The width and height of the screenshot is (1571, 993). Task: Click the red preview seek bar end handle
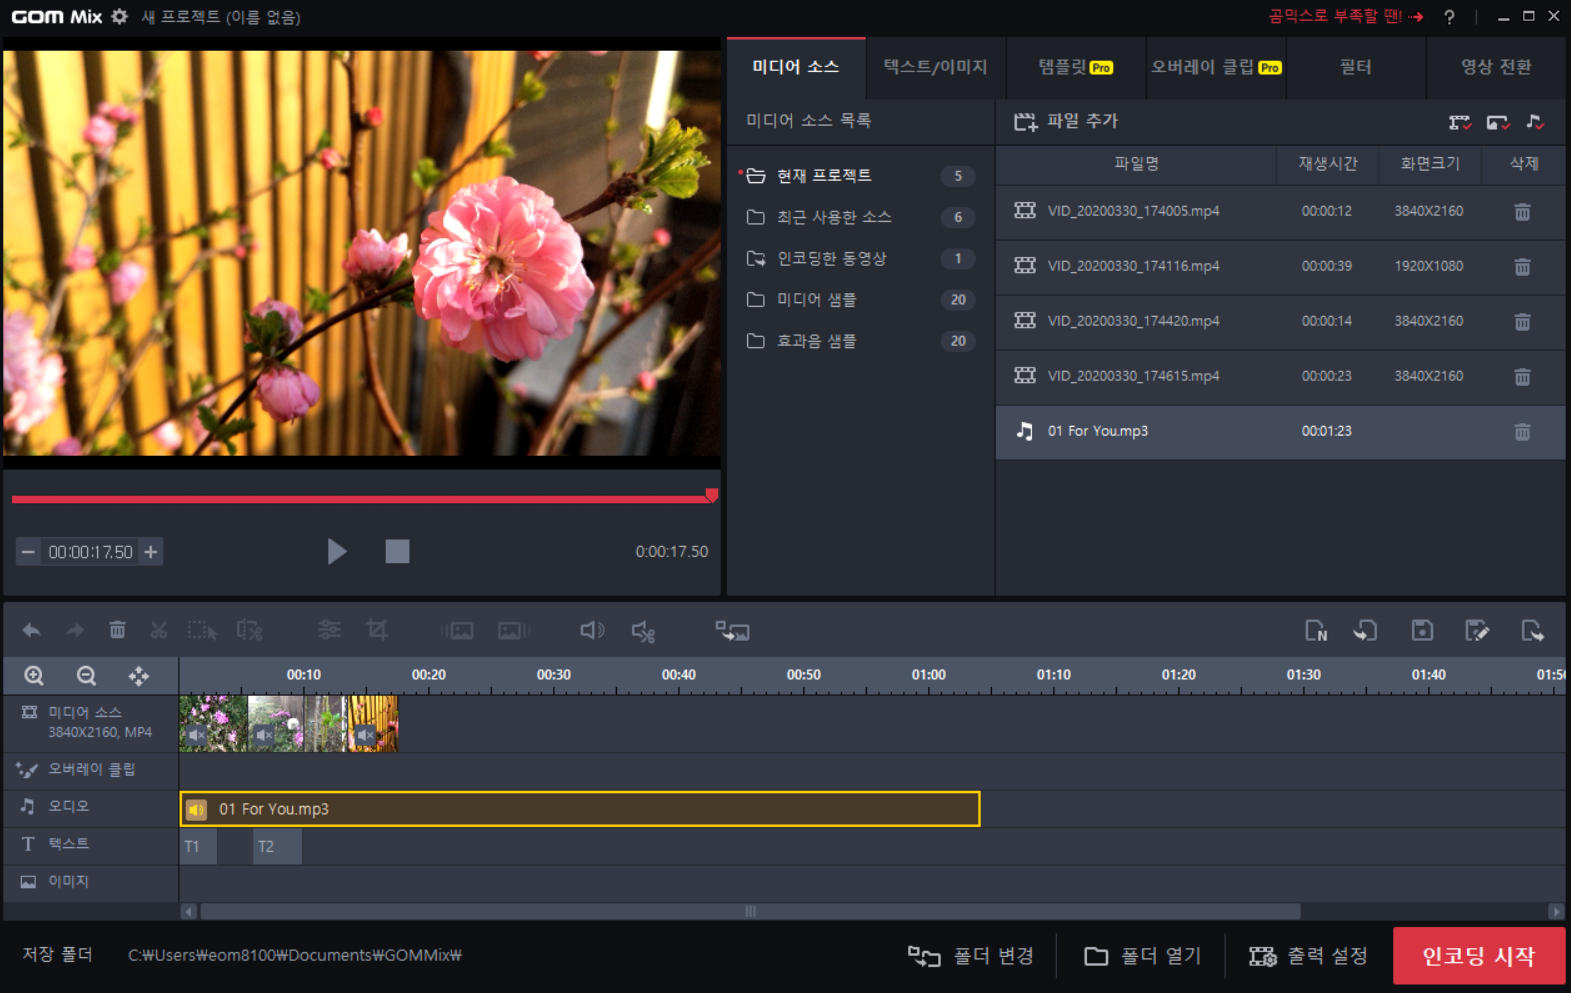(712, 495)
